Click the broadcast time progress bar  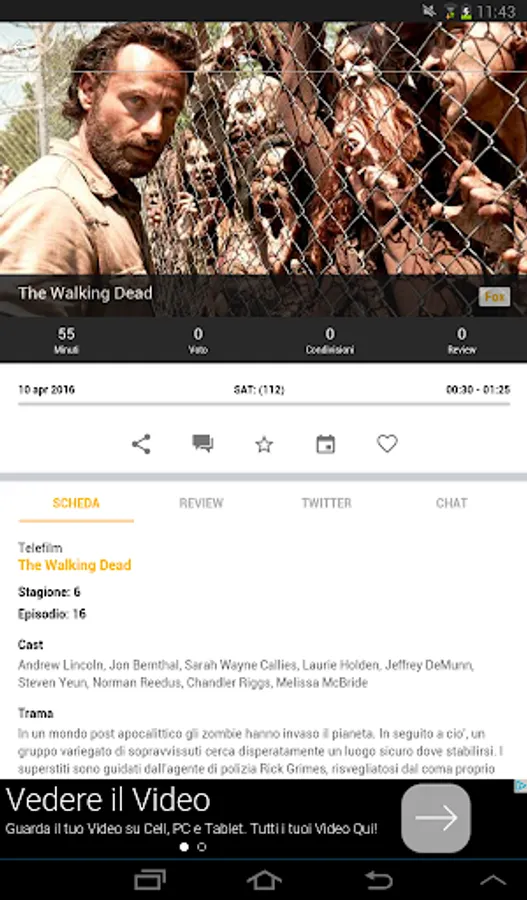pyautogui.click(x=264, y=404)
